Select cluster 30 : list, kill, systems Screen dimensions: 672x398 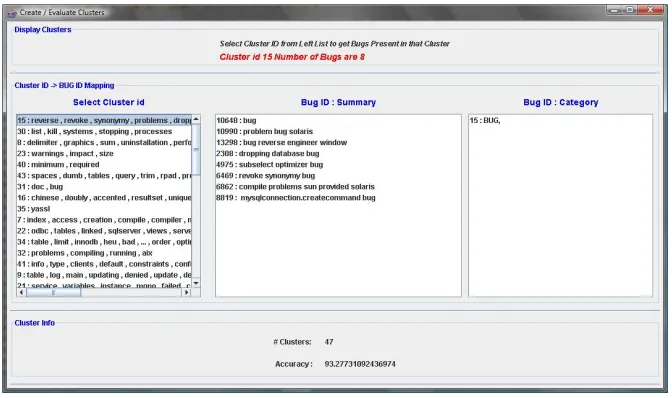tap(104, 132)
